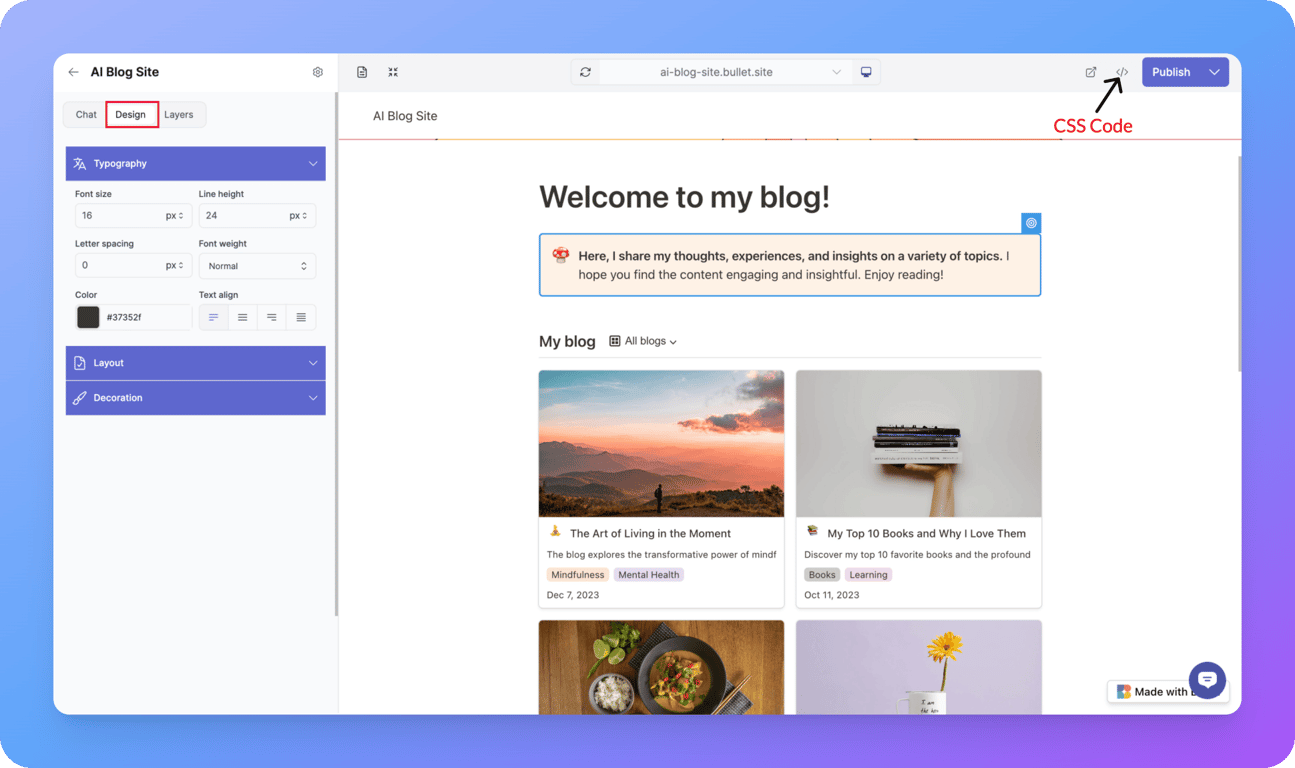The width and height of the screenshot is (1295, 768).
Task: Open site settings gear icon
Action: coord(318,72)
